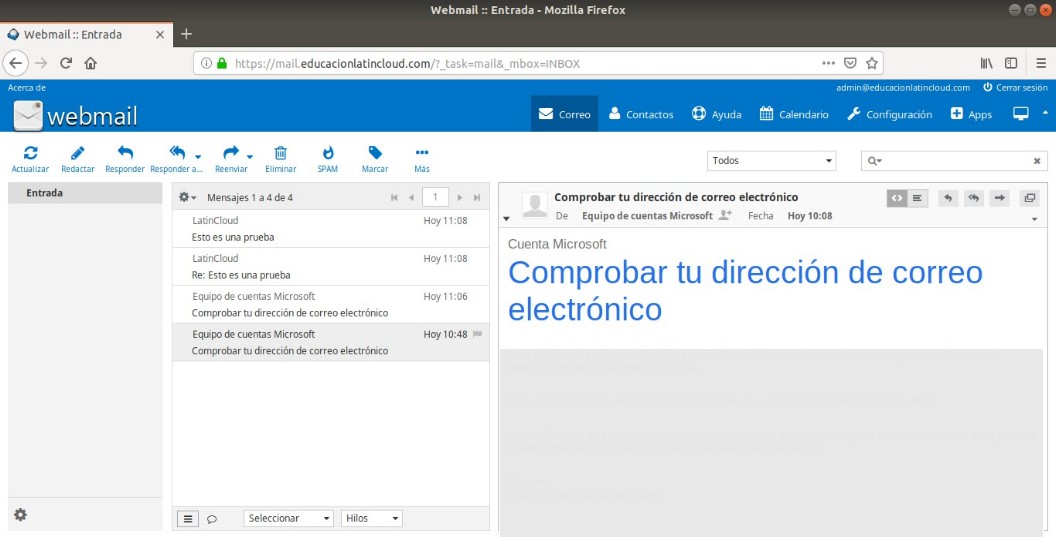Click the Responder reply toolbar icon

tap(125, 153)
